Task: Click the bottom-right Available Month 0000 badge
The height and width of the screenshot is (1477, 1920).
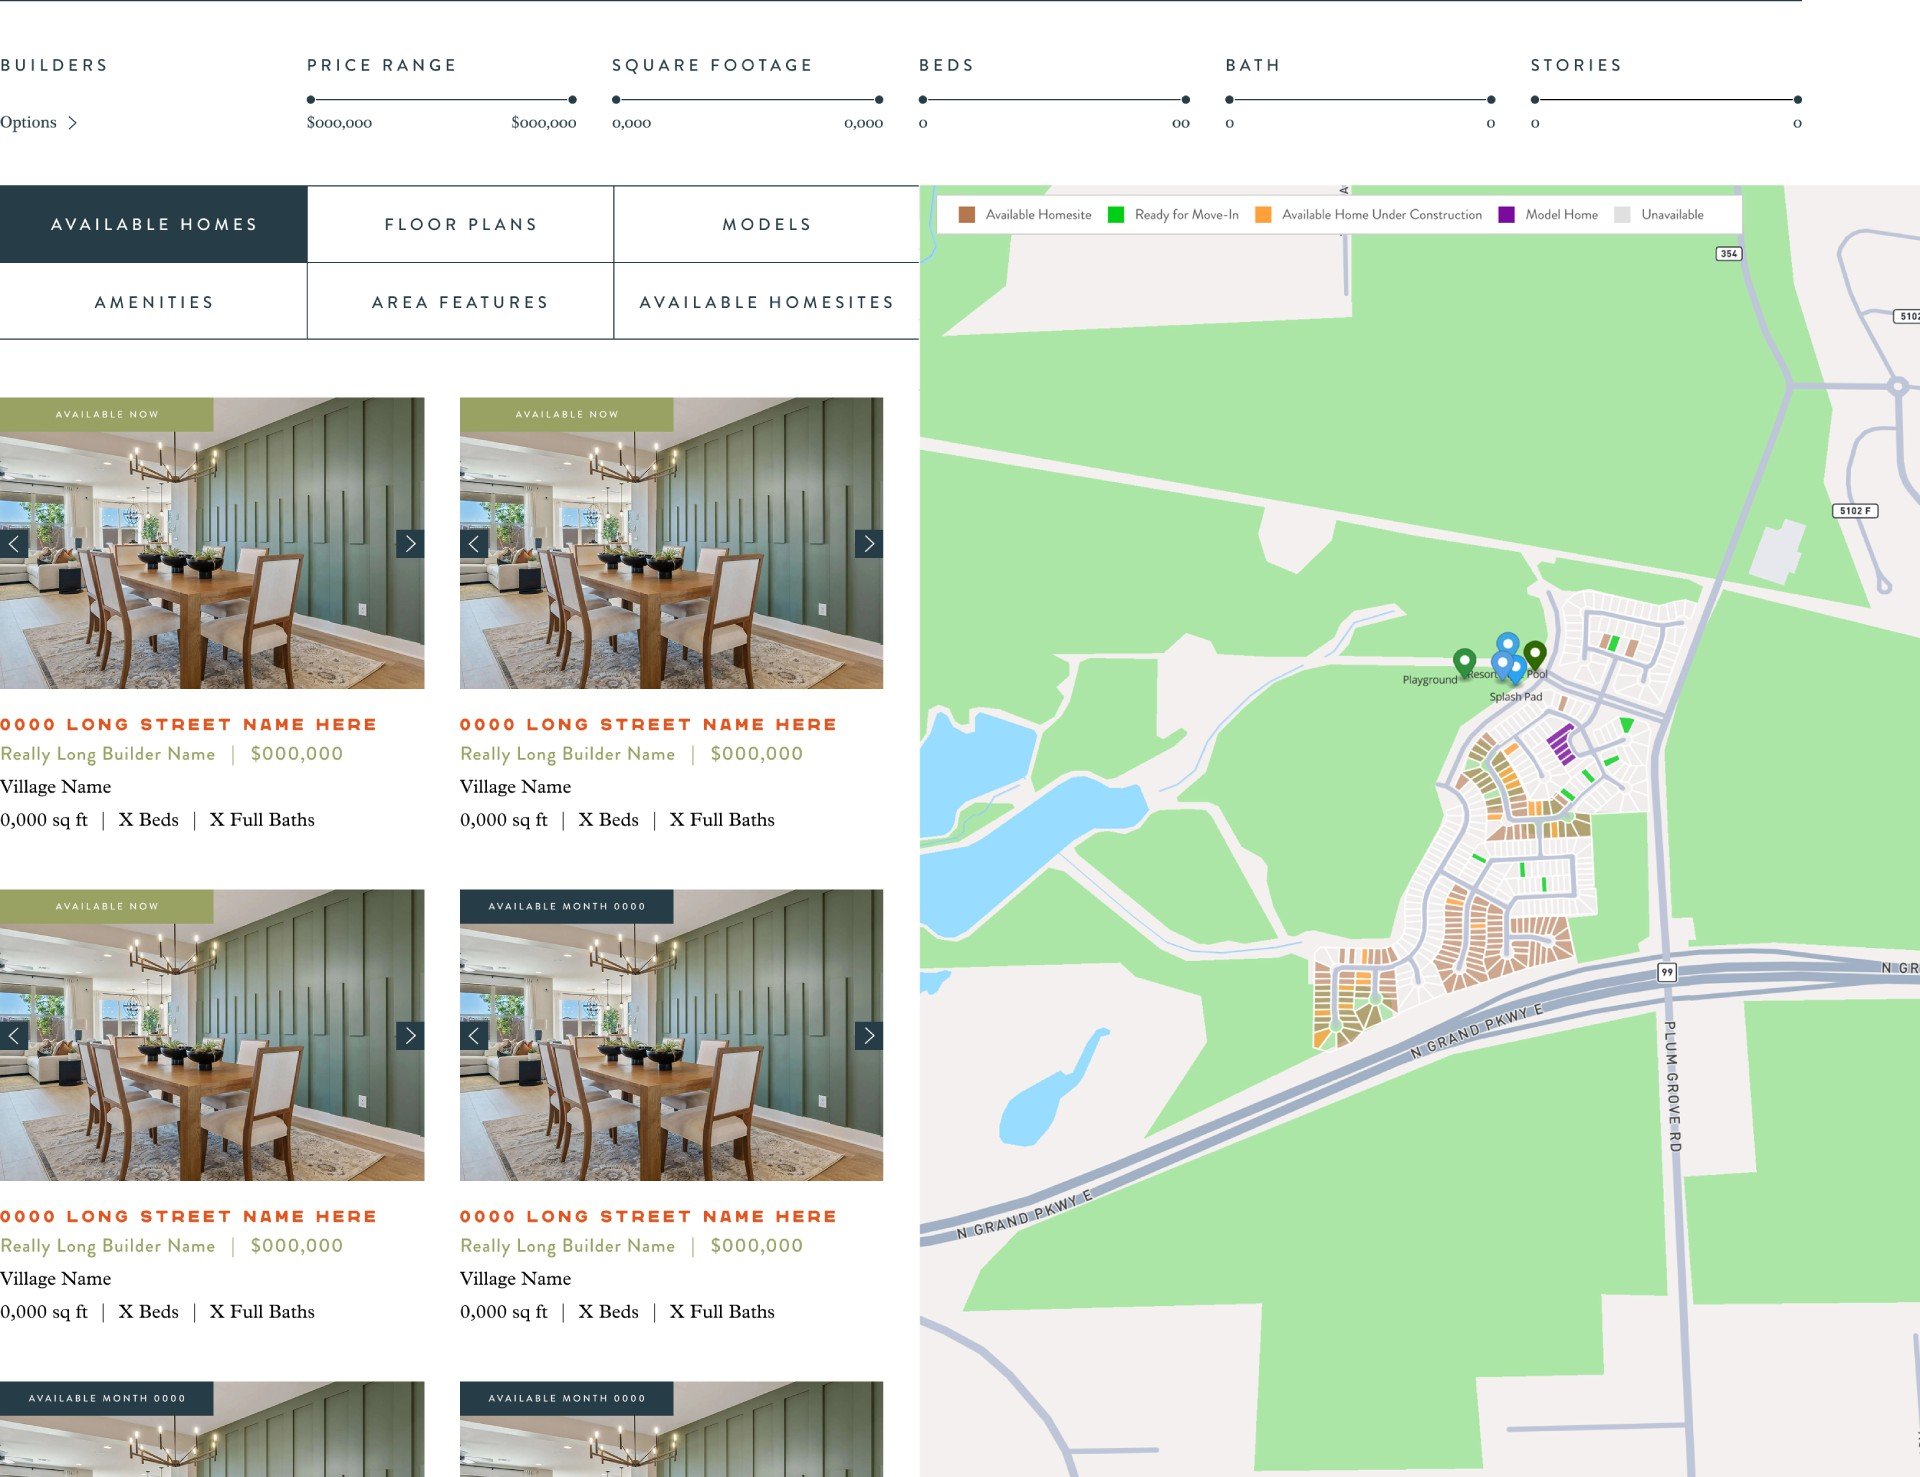Action: pyautogui.click(x=567, y=1398)
